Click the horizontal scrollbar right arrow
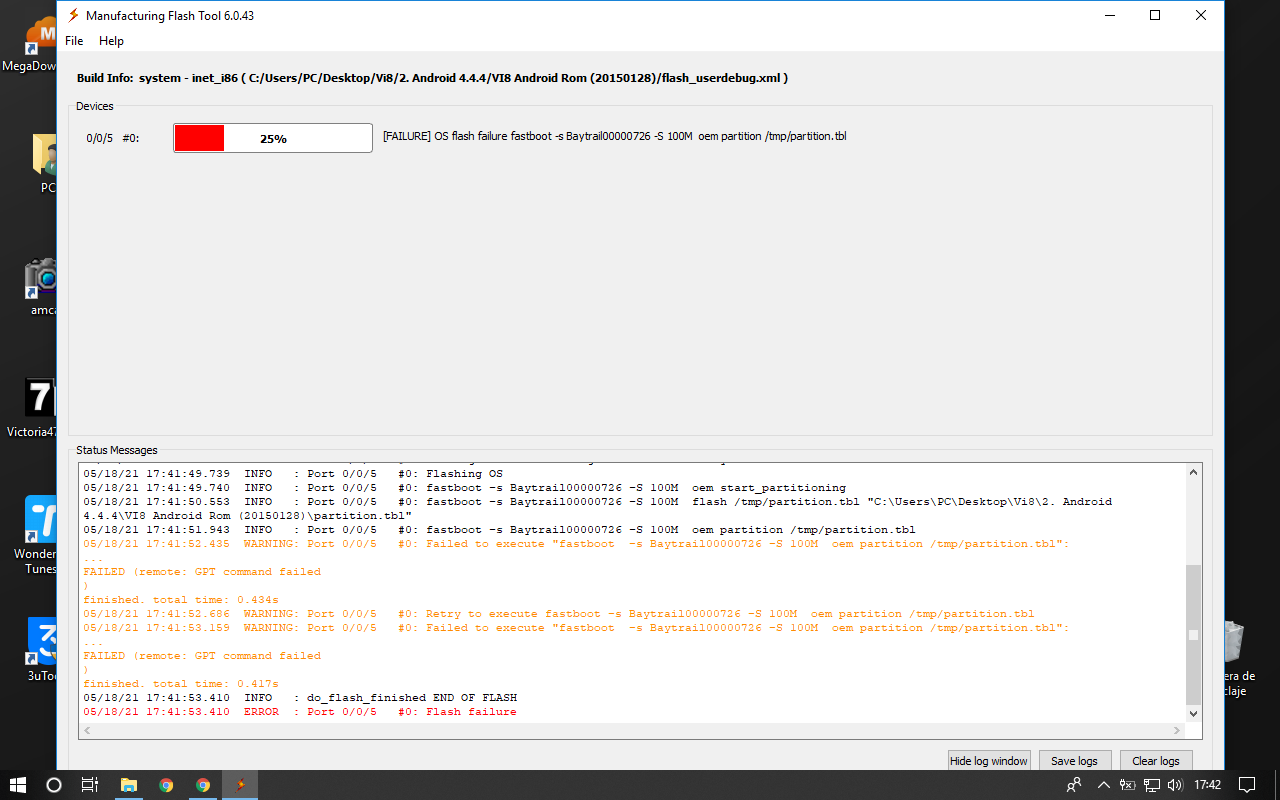The height and width of the screenshot is (800, 1280). tap(1176, 731)
